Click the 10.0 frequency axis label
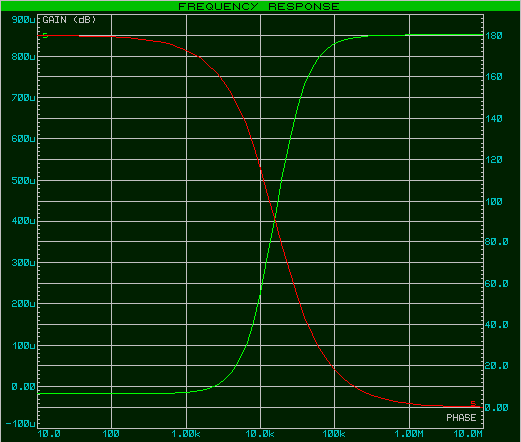The image size is (521, 442). coord(49,434)
